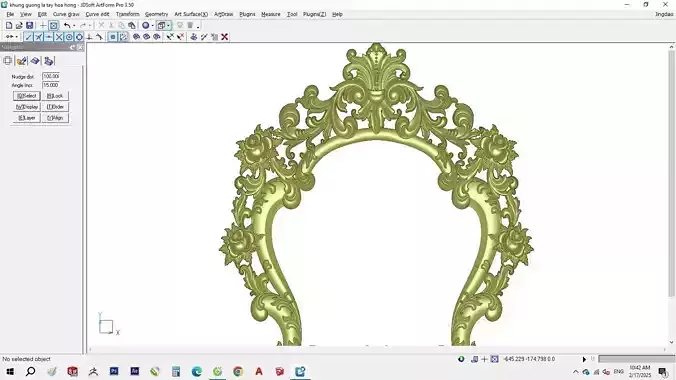Screen dimensions: 676x380
Task: Click the brush/measure diagonal tool icon
Action: 204,37
